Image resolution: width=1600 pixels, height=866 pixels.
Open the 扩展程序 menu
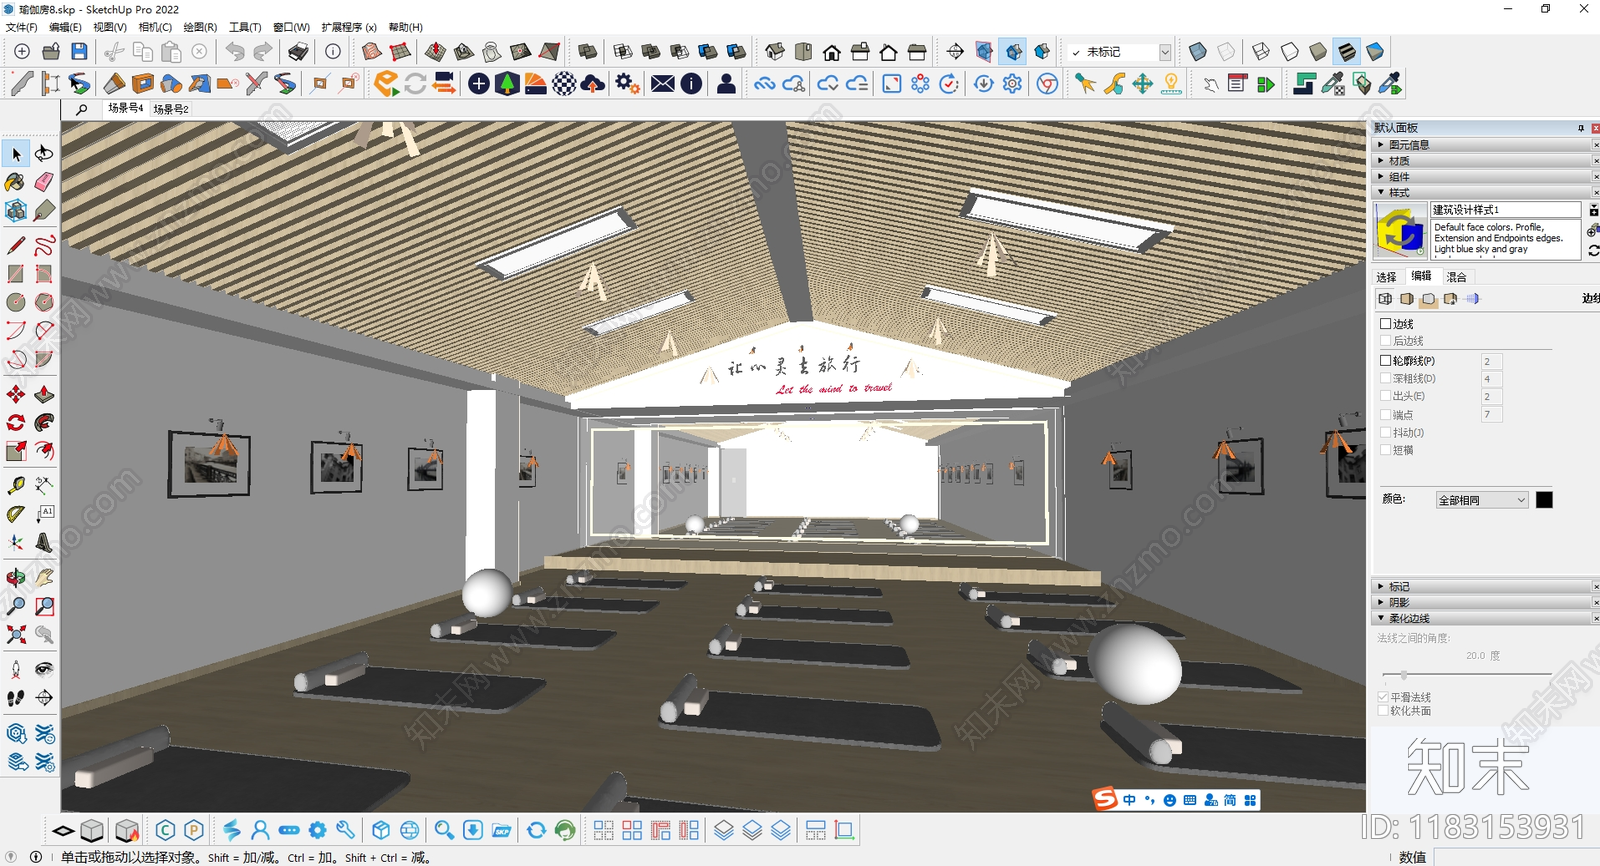pos(349,27)
